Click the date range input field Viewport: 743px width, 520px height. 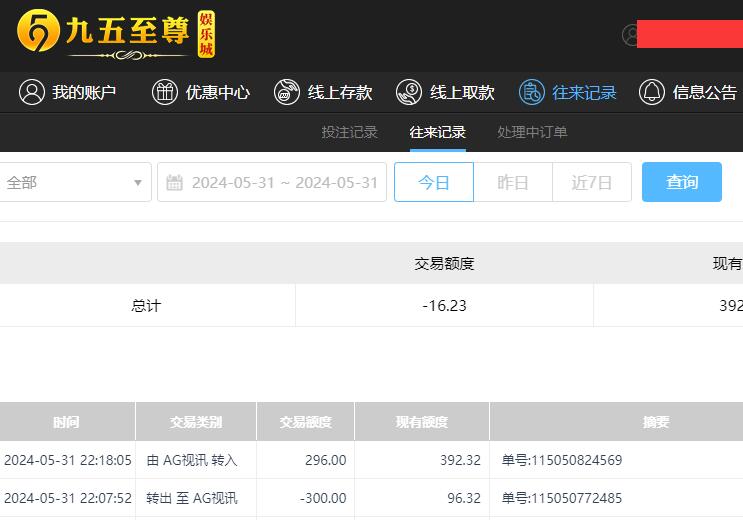tap(272, 182)
